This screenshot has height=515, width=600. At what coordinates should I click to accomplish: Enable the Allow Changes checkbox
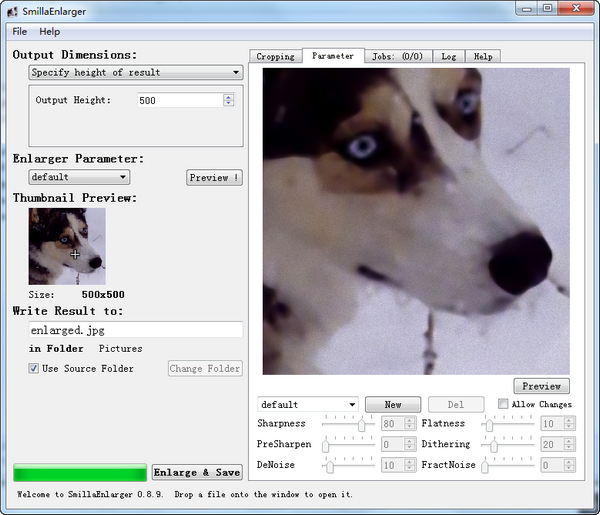pyautogui.click(x=503, y=405)
